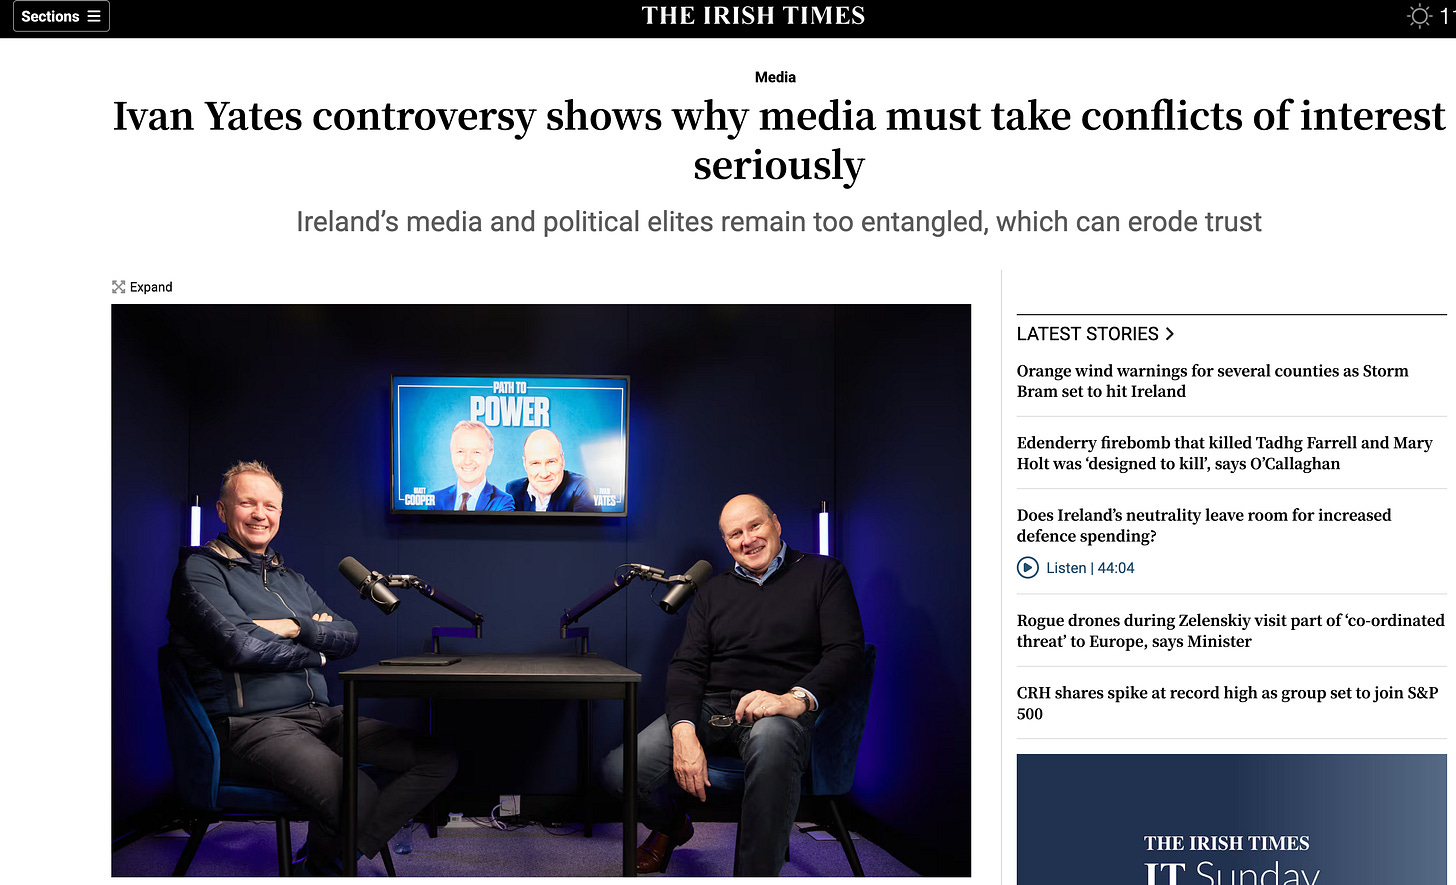Click the podcast studio article photo
This screenshot has height=885, width=1456.
point(541,590)
